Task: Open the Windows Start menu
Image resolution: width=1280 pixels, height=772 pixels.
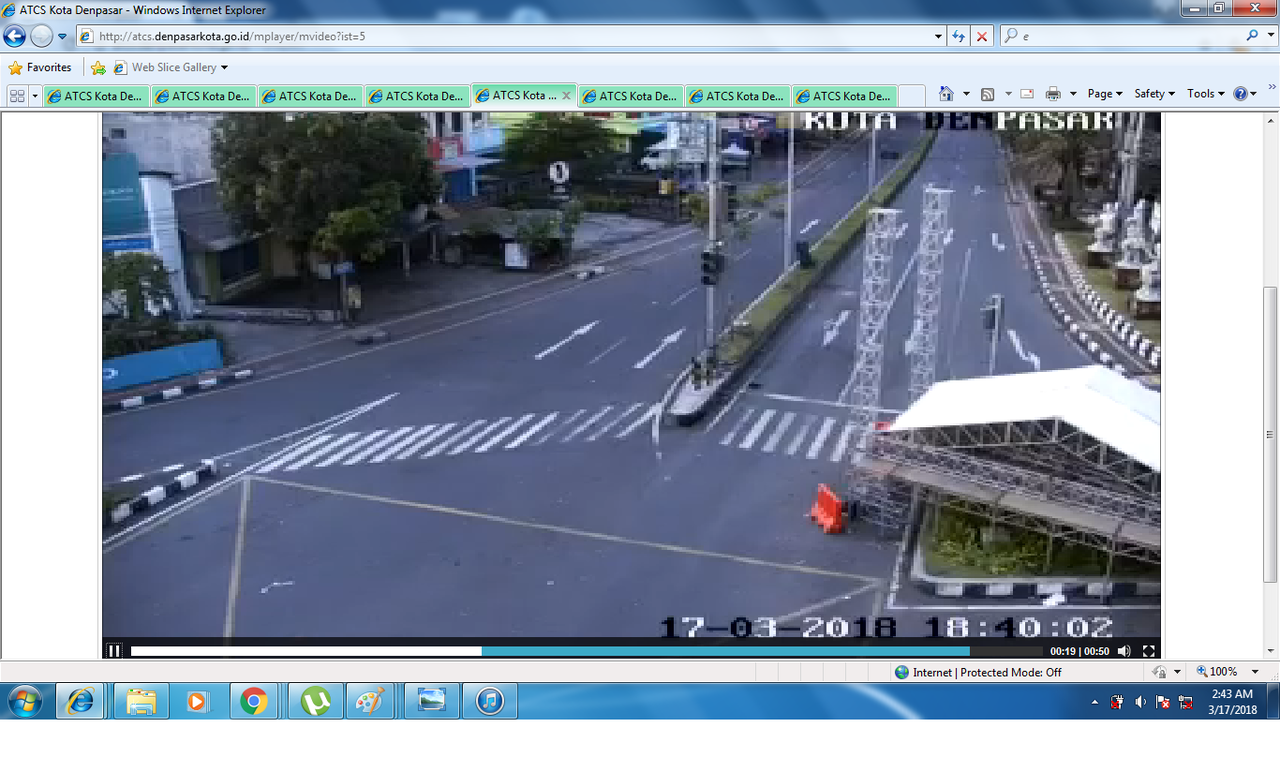Action: (x=24, y=702)
